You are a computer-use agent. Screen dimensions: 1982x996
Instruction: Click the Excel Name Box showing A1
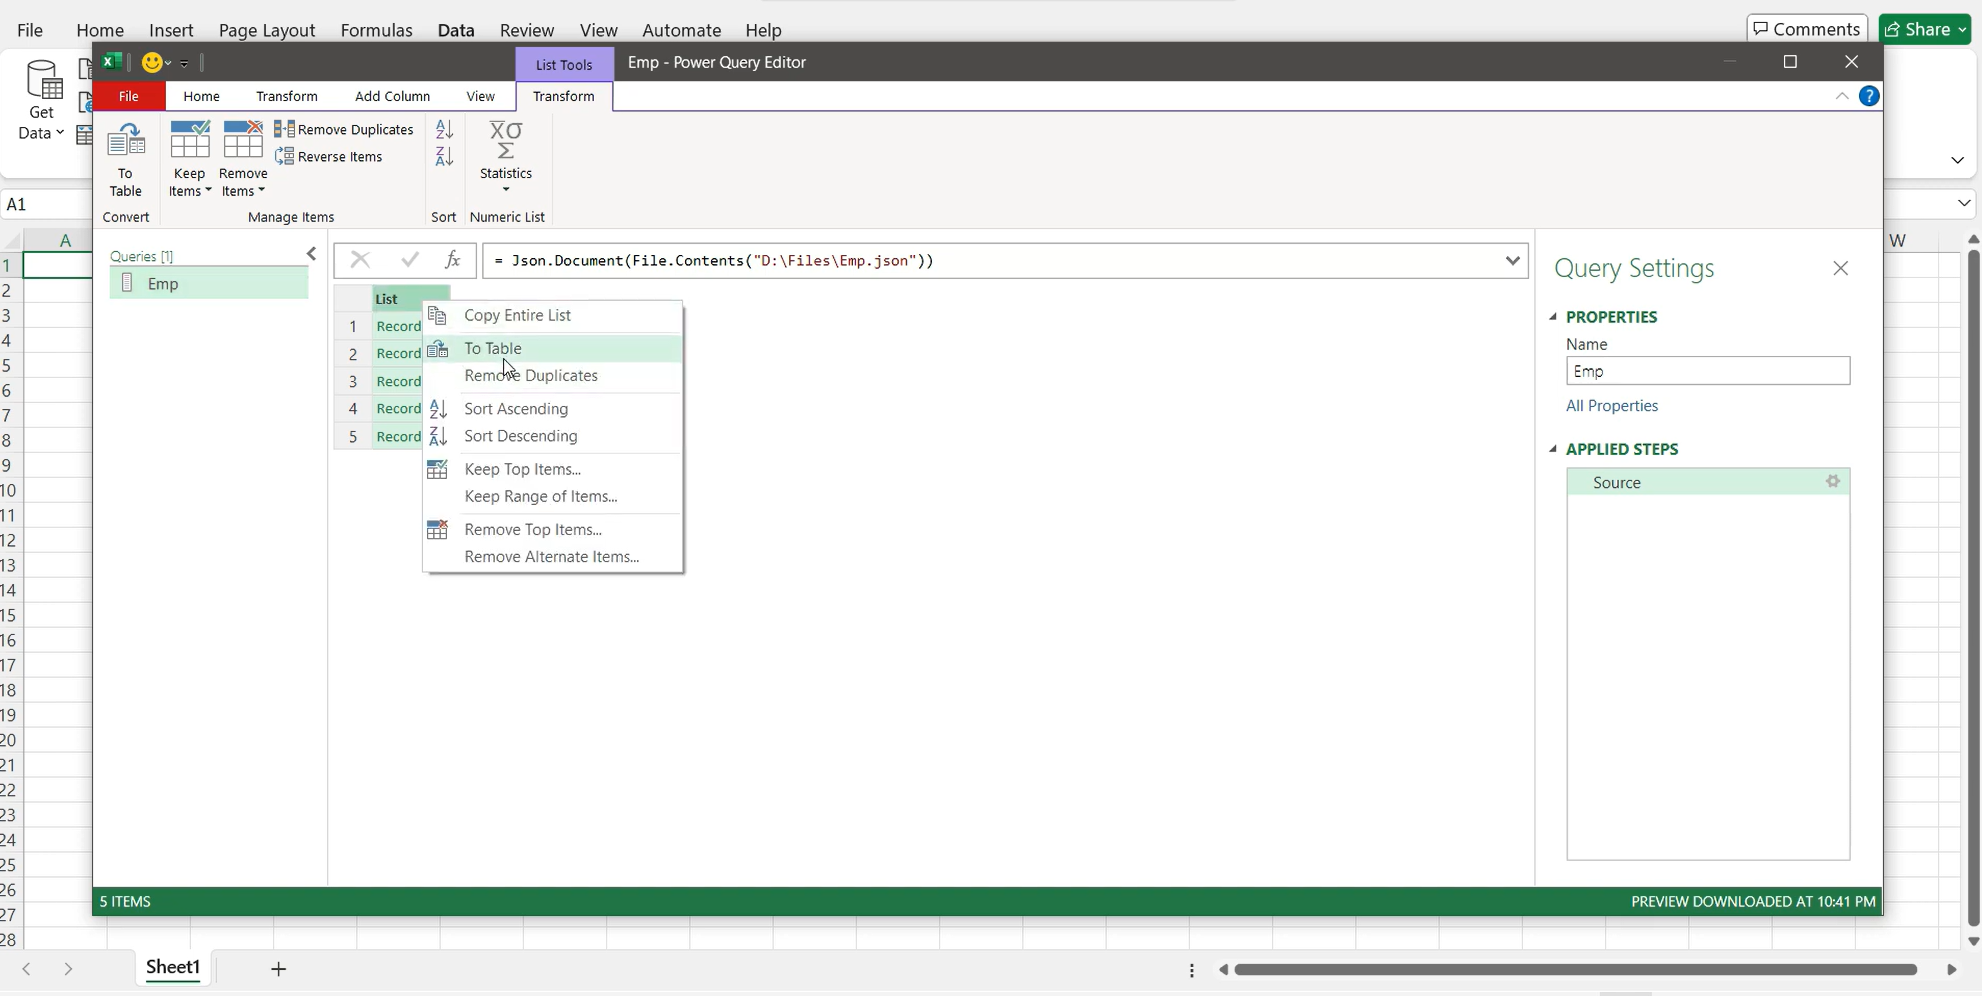46,204
